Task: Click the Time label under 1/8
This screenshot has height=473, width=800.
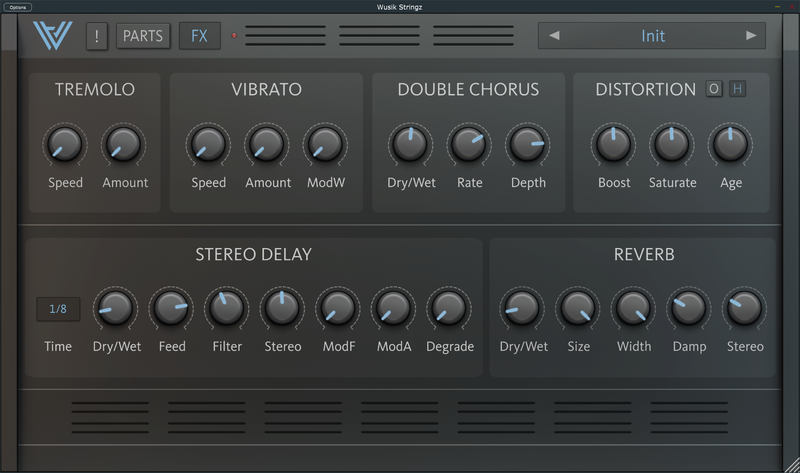Action: [x=58, y=346]
